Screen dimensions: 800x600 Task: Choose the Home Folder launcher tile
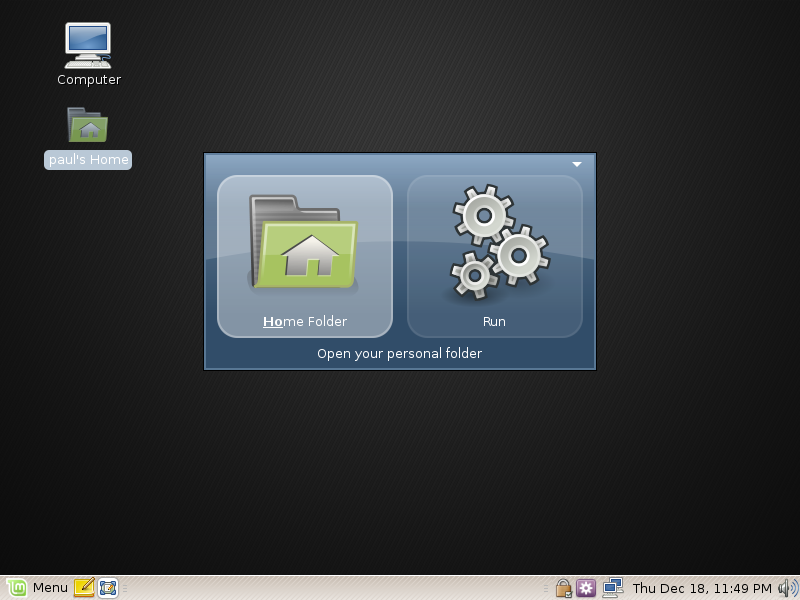coord(305,256)
